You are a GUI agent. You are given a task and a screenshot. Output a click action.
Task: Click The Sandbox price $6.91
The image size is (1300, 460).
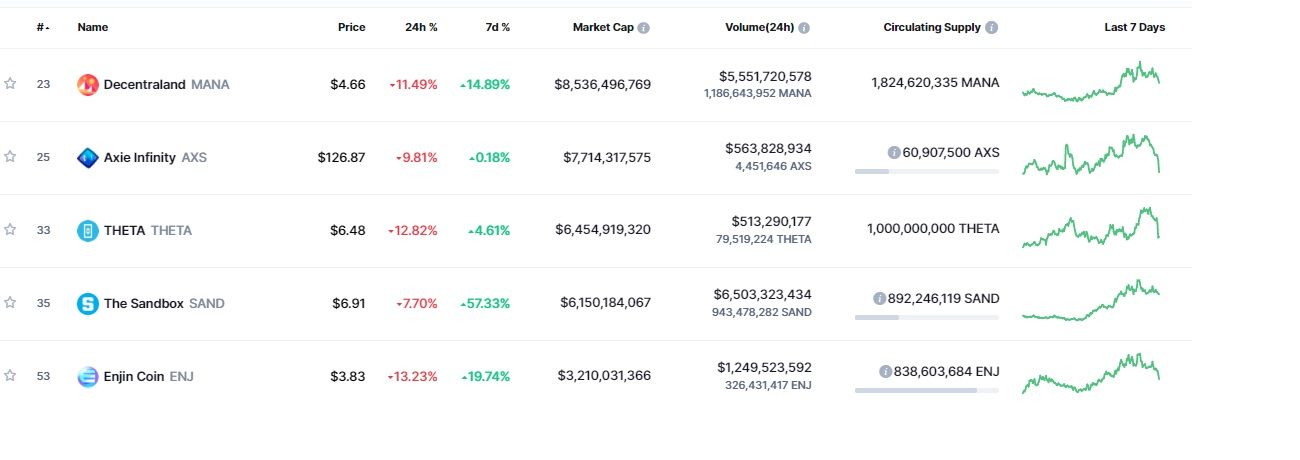pyautogui.click(x=348, y=304)
